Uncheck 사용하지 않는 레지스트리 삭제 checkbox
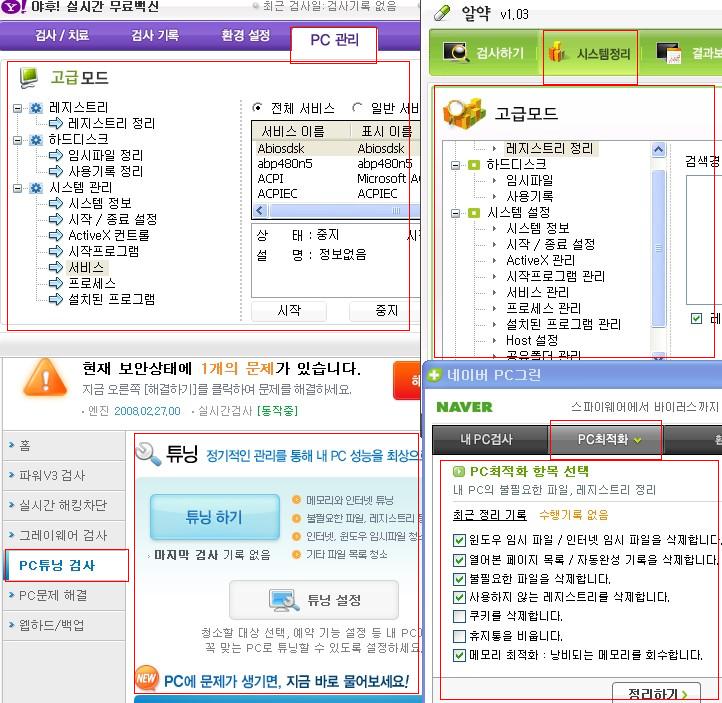722x703 pixels. 459,598
